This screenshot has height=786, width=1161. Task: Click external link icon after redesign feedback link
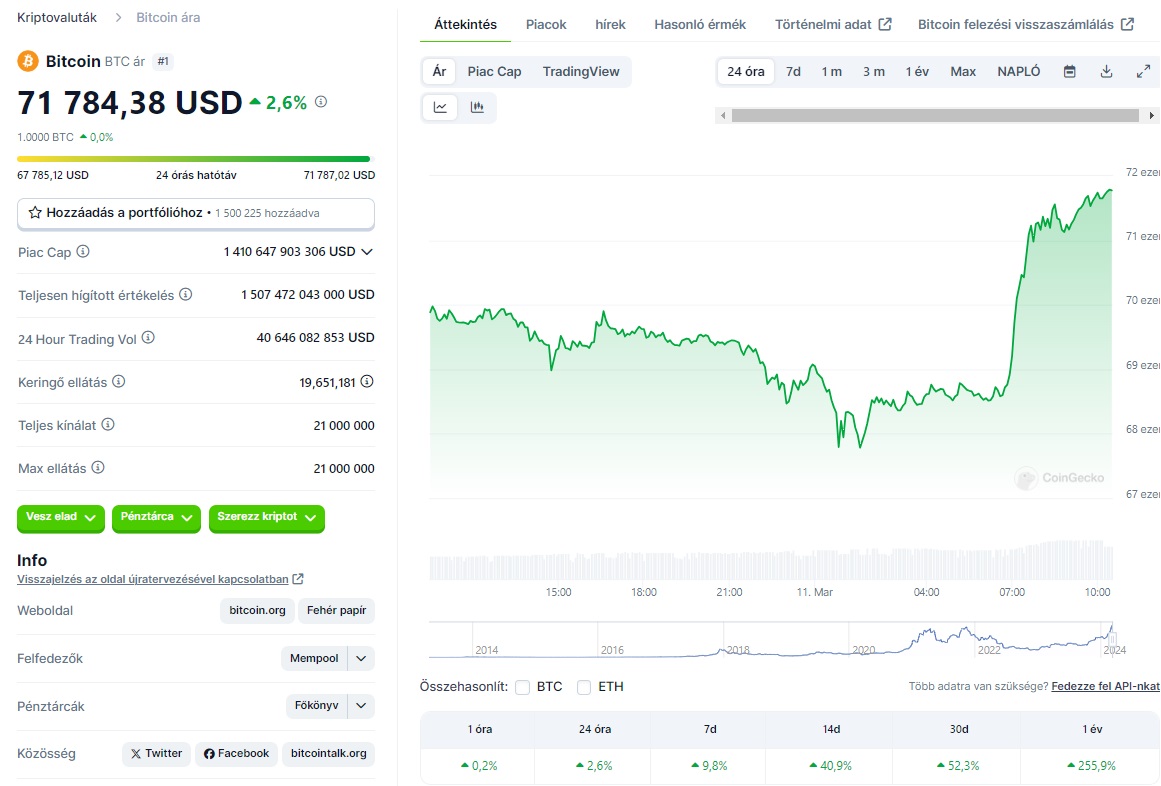298,579
